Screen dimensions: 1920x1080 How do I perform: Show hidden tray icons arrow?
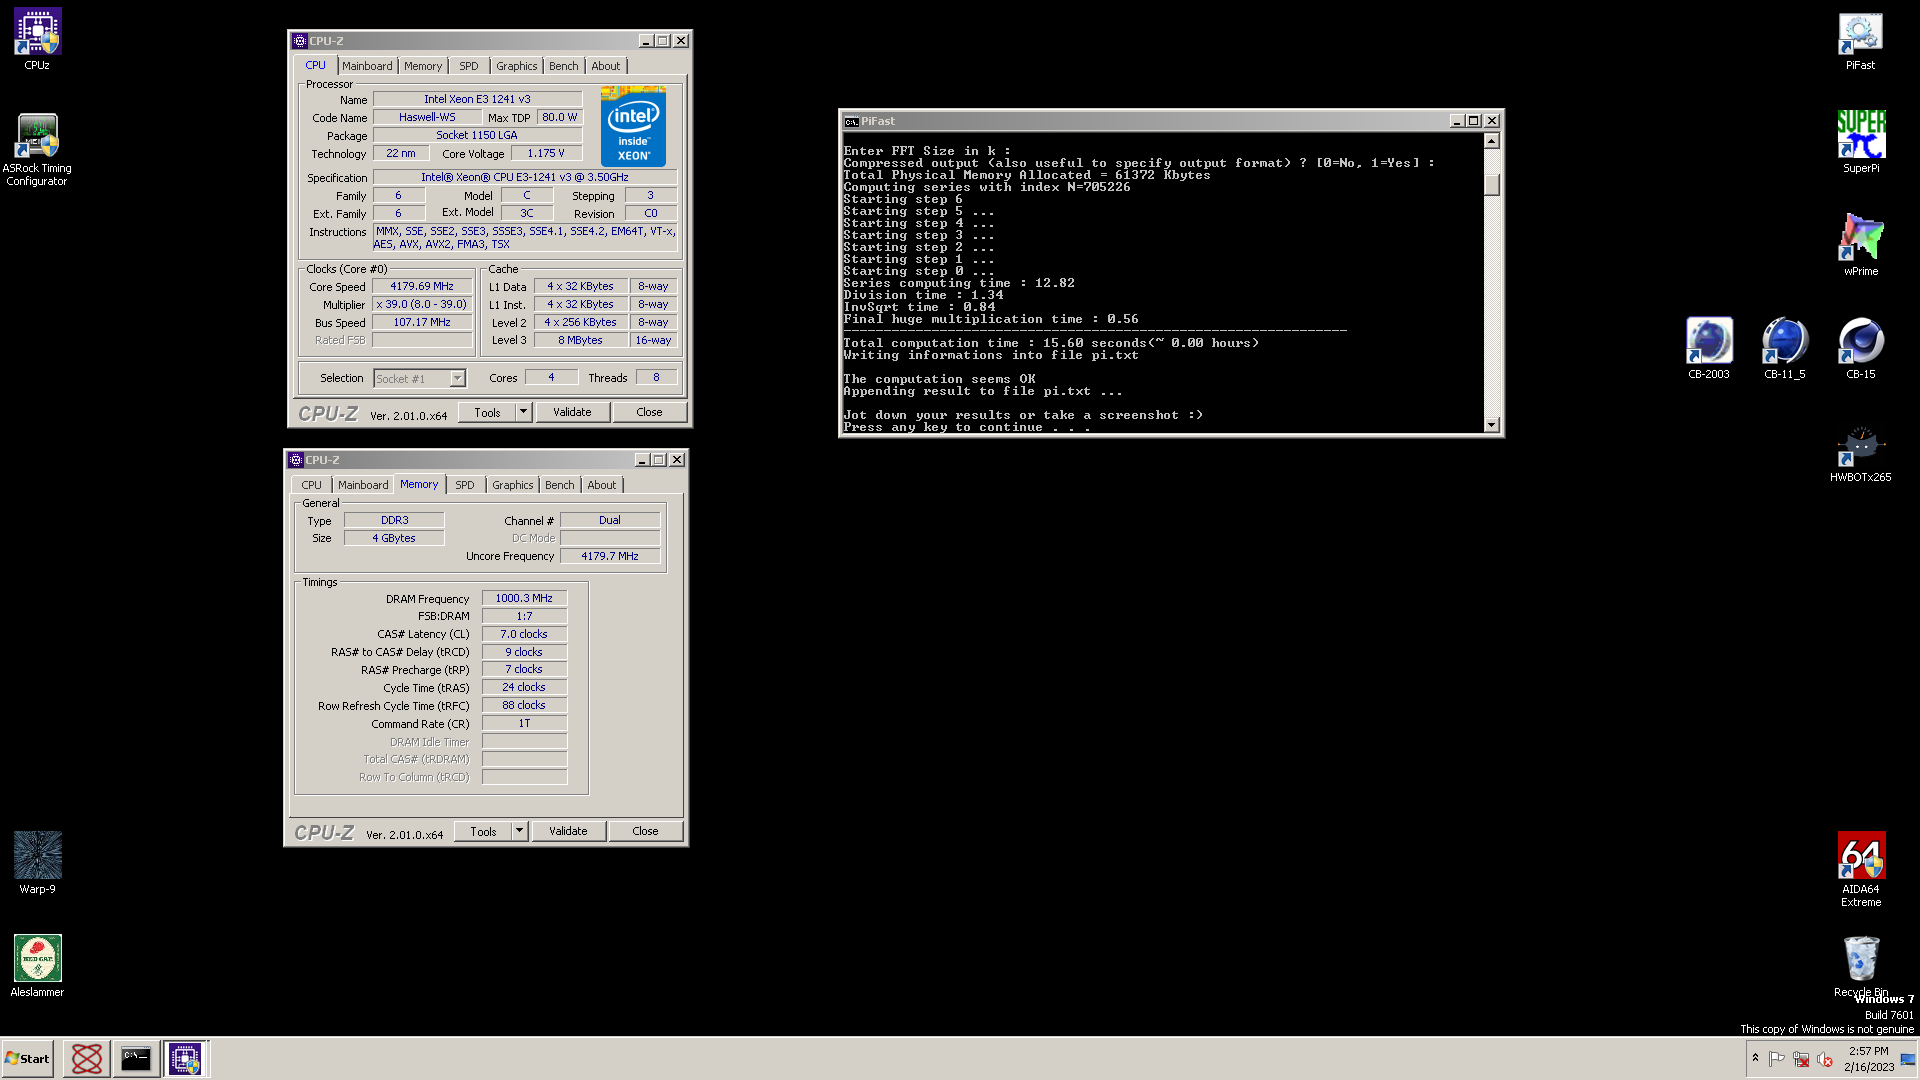tap(1755, 1058)
